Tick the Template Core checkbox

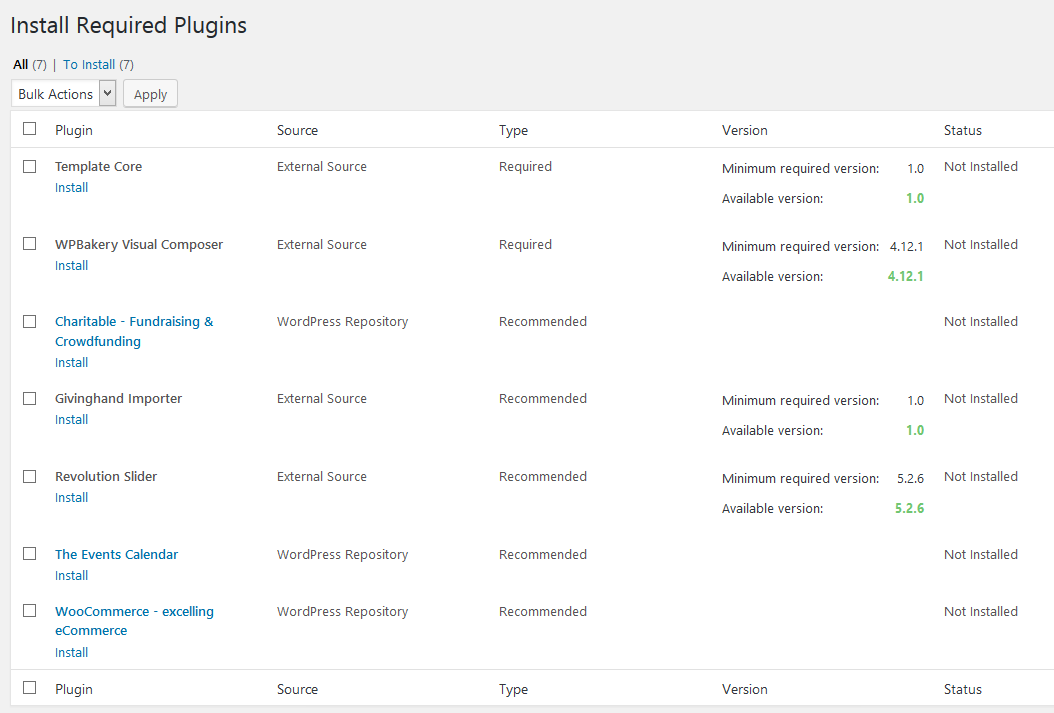point(30,166)
